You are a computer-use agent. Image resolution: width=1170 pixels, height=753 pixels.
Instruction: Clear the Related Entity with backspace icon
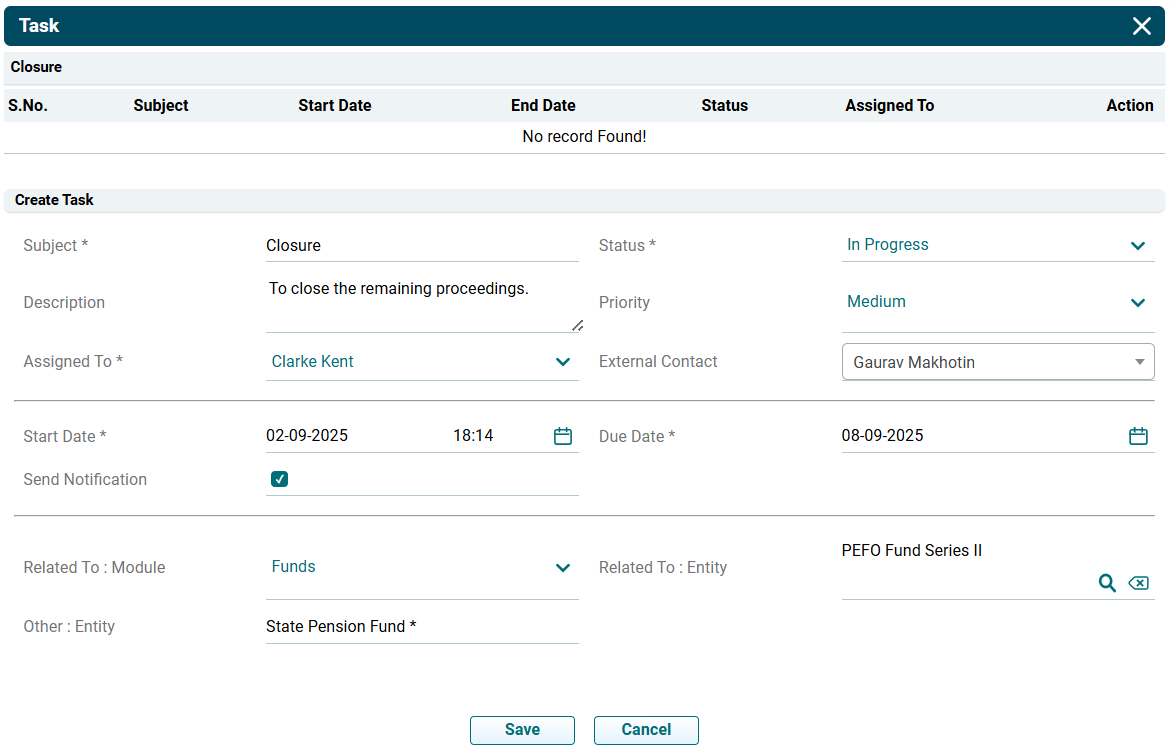coord(1138,583)
